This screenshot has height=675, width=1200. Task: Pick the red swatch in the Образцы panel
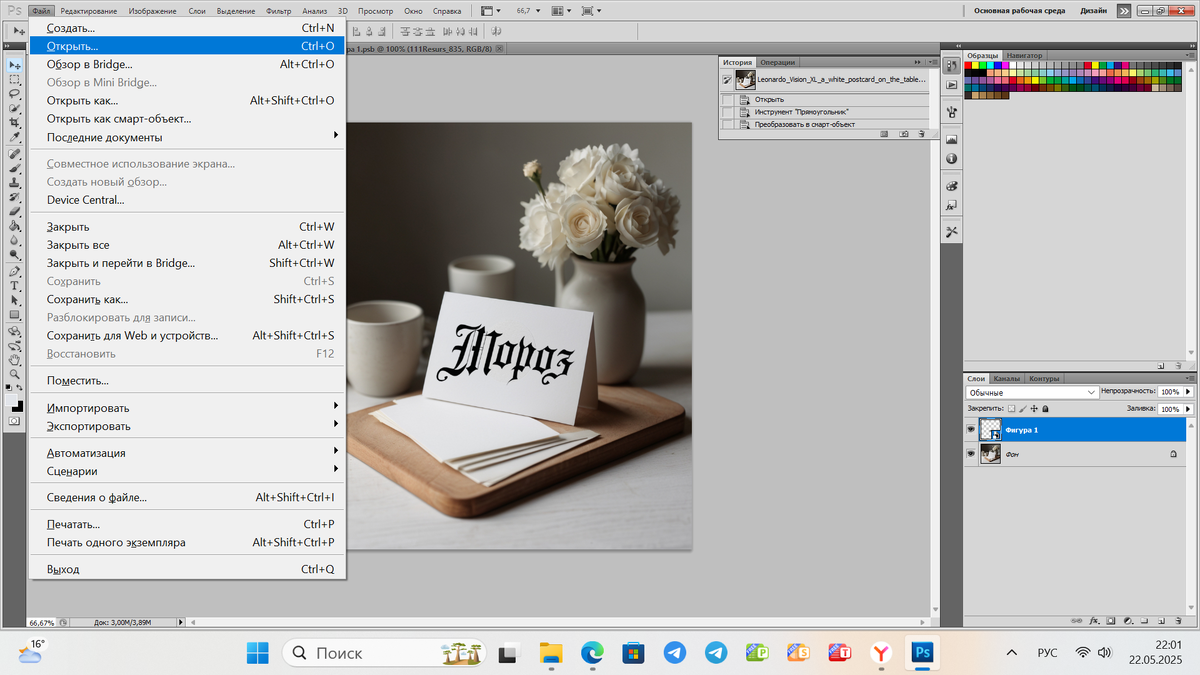tap(969, 67)
